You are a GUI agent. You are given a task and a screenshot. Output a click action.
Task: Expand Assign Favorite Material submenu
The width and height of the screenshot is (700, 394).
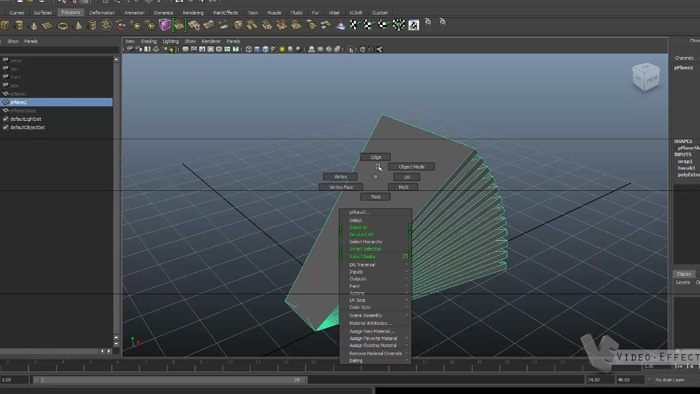[x=375, y=339]
